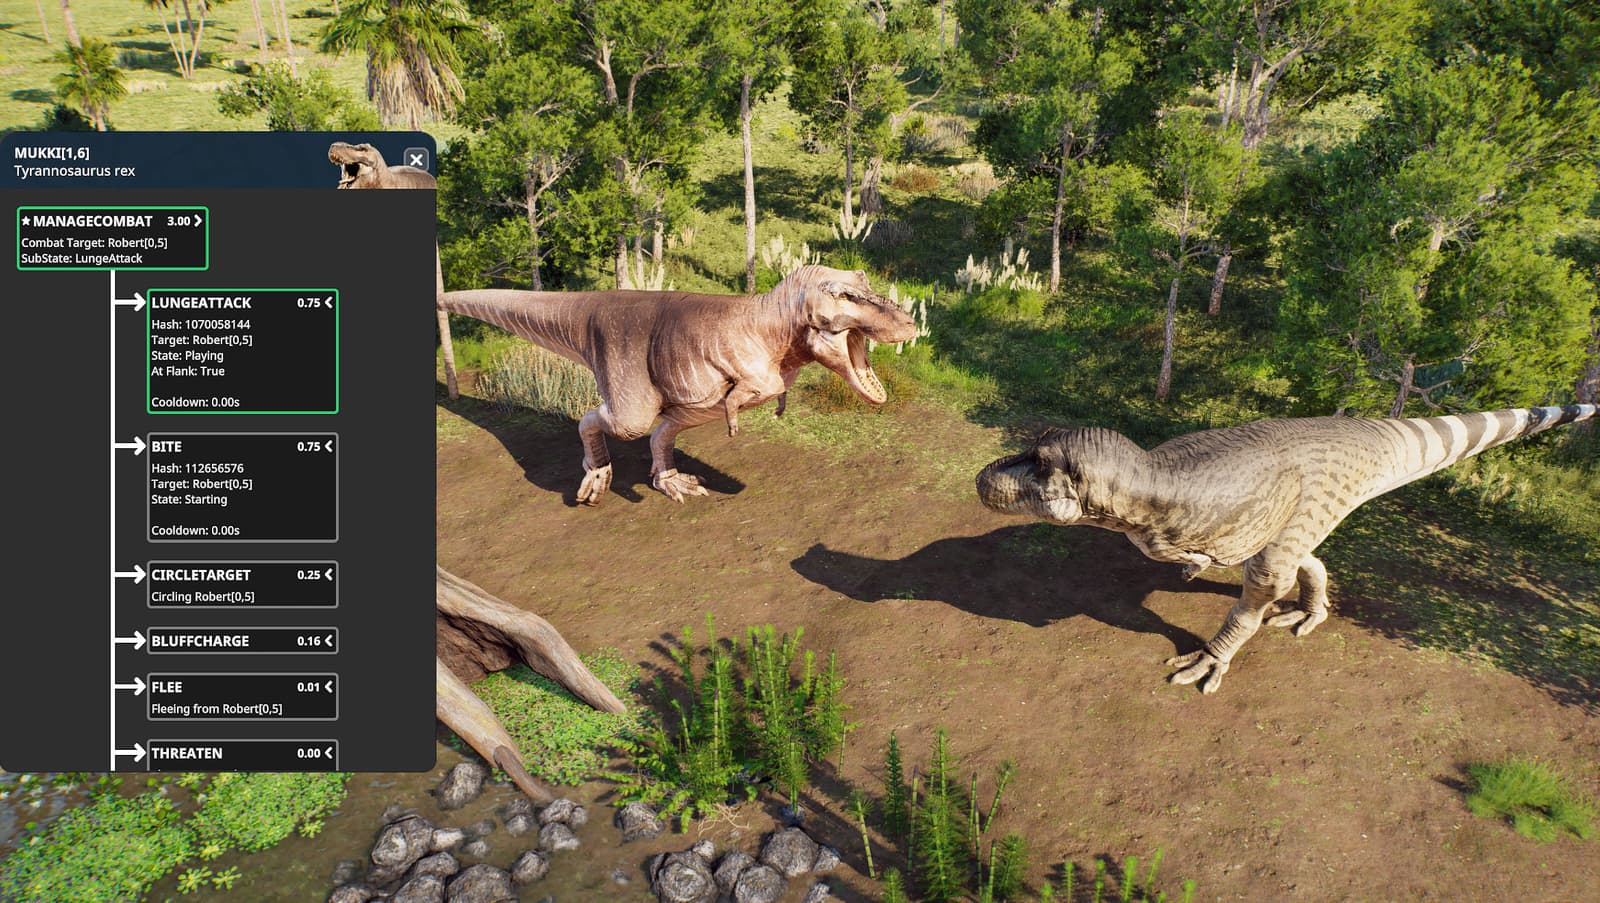Expand the BLUFFCHARGE node chevron
The height and width of the screenshot is (903, 1600).
[x=328, y=641]
